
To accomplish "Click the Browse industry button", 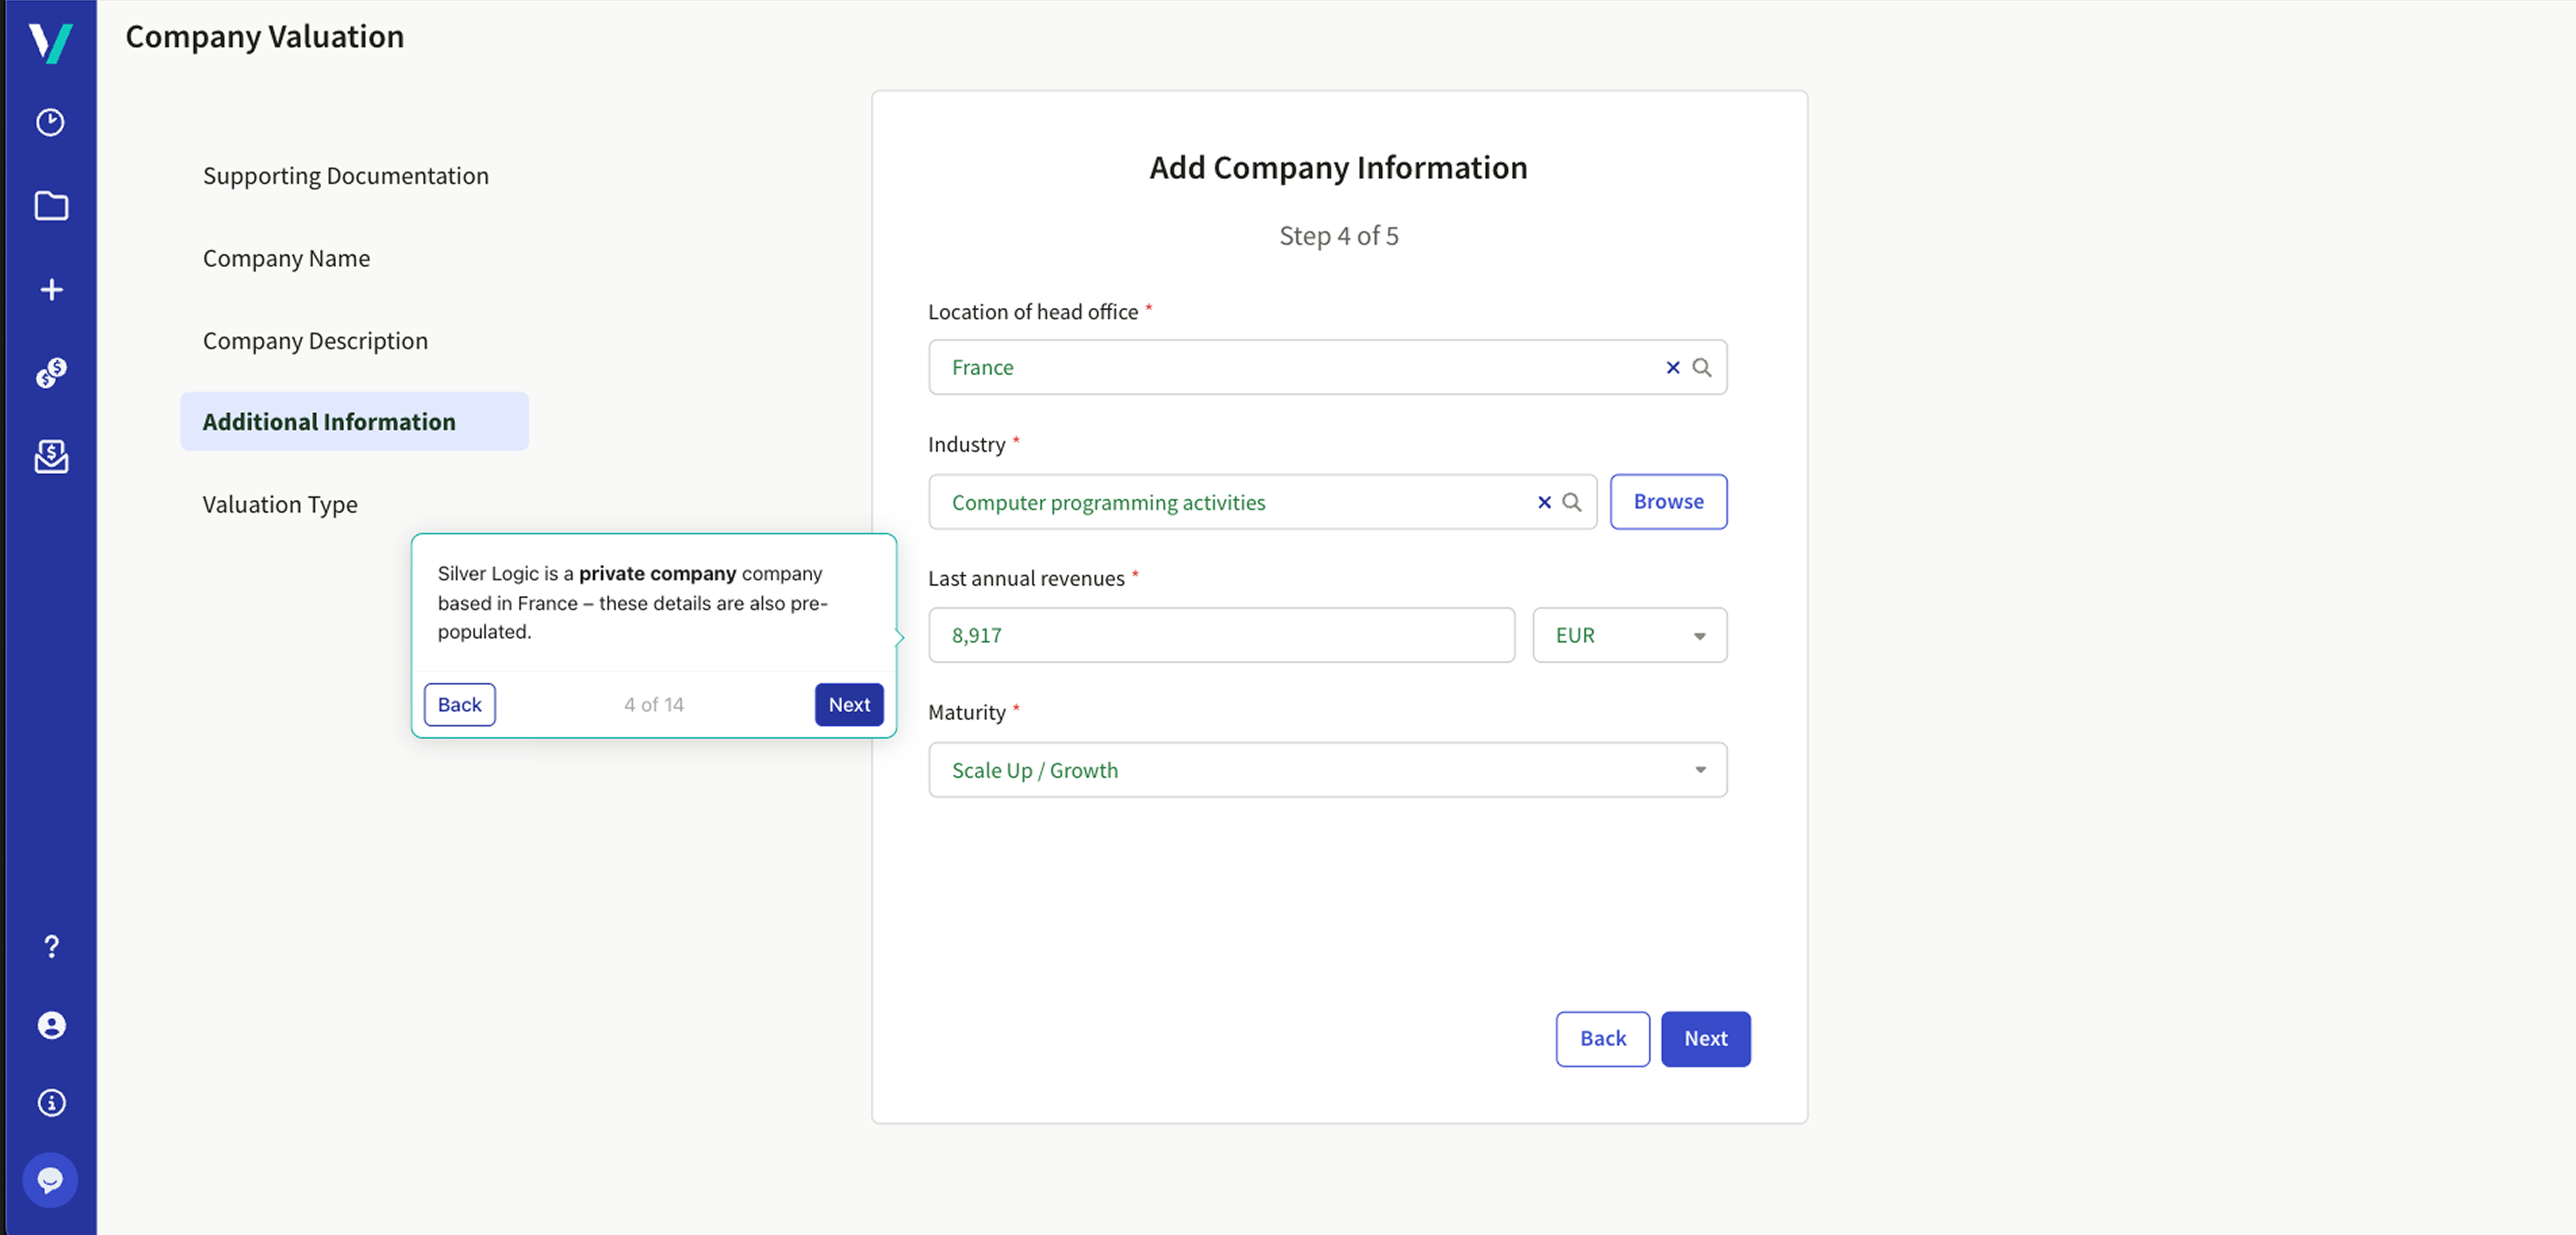I will click(1668, 502).
